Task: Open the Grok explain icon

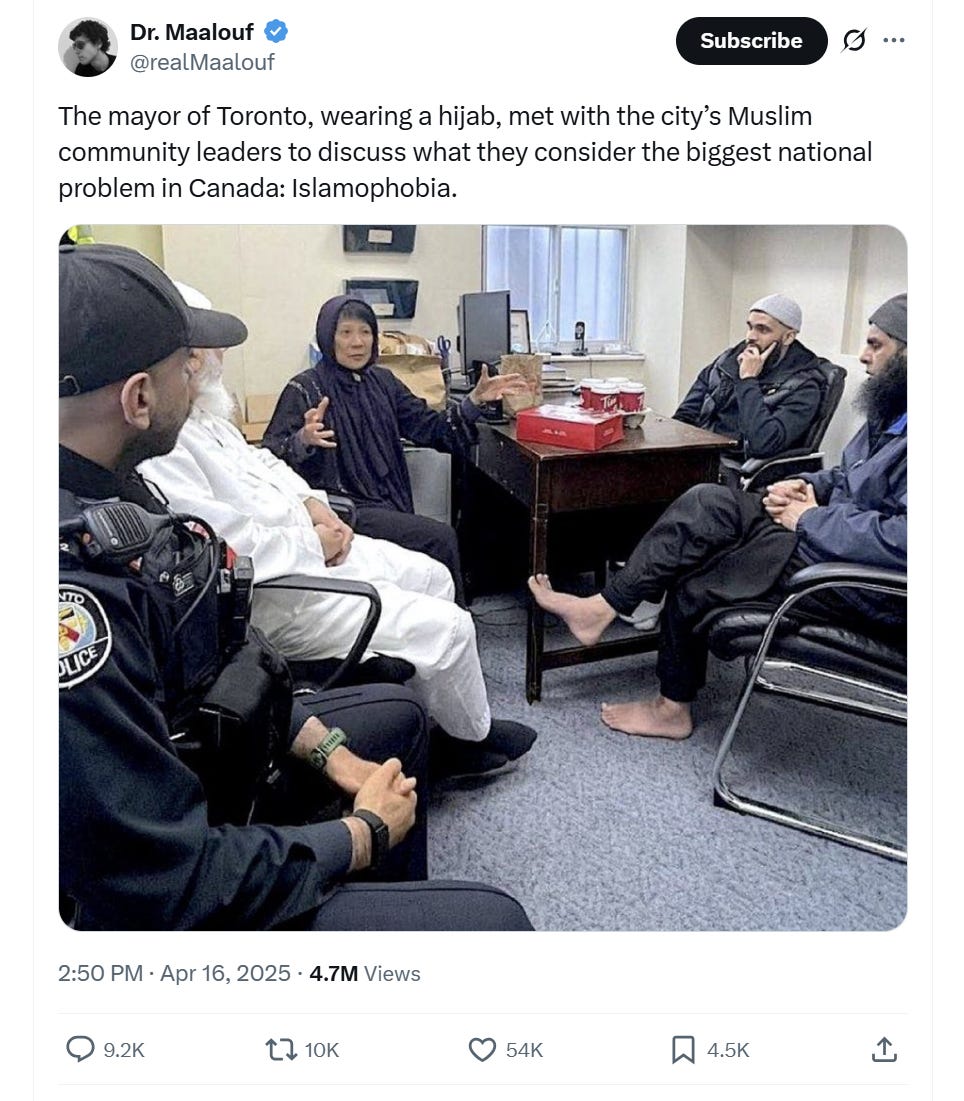Action: [854, 41]
